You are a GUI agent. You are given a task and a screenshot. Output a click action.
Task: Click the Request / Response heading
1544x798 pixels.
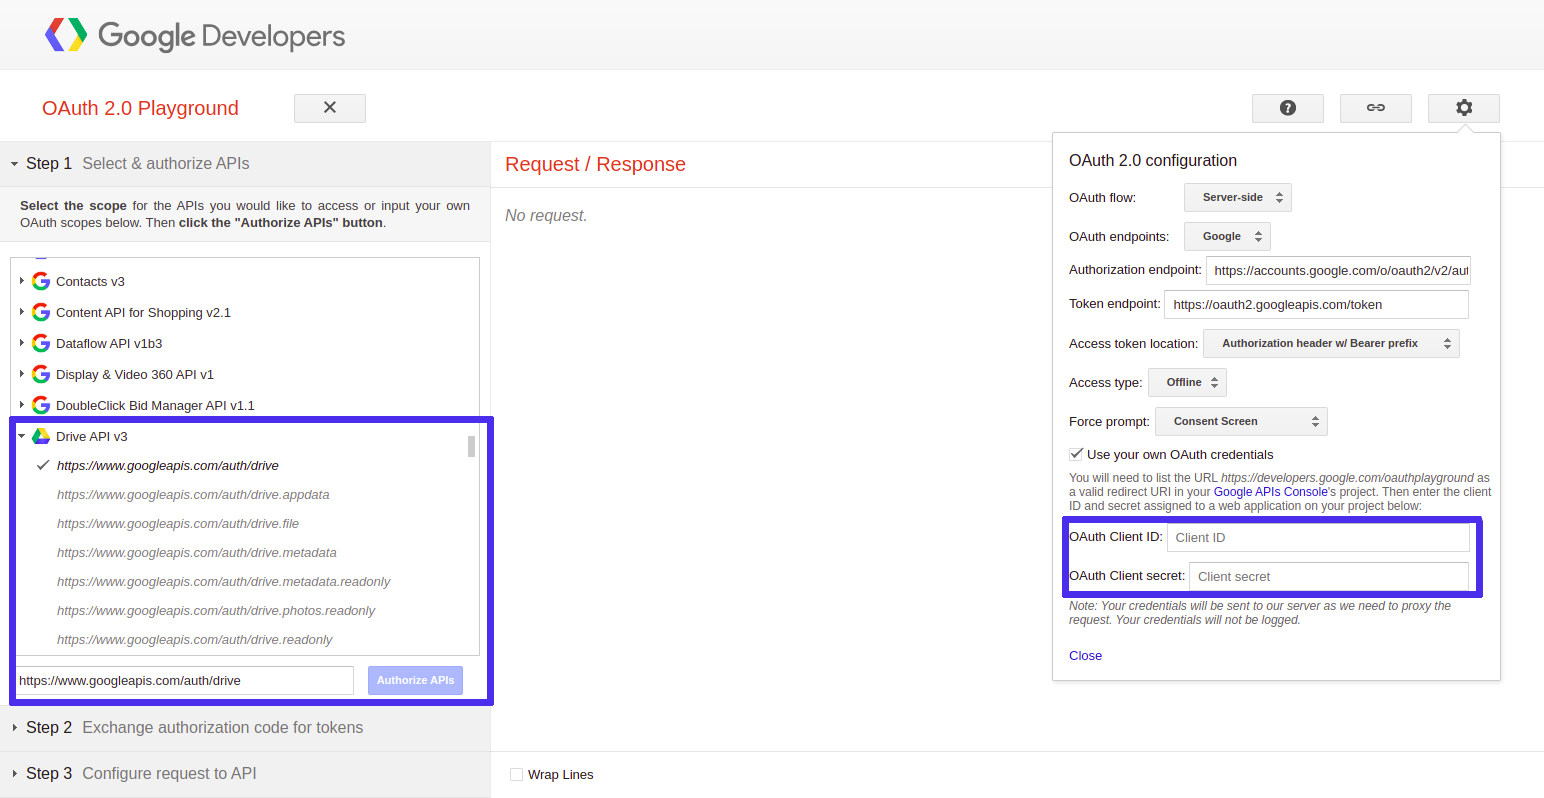(x=595, y=164)
